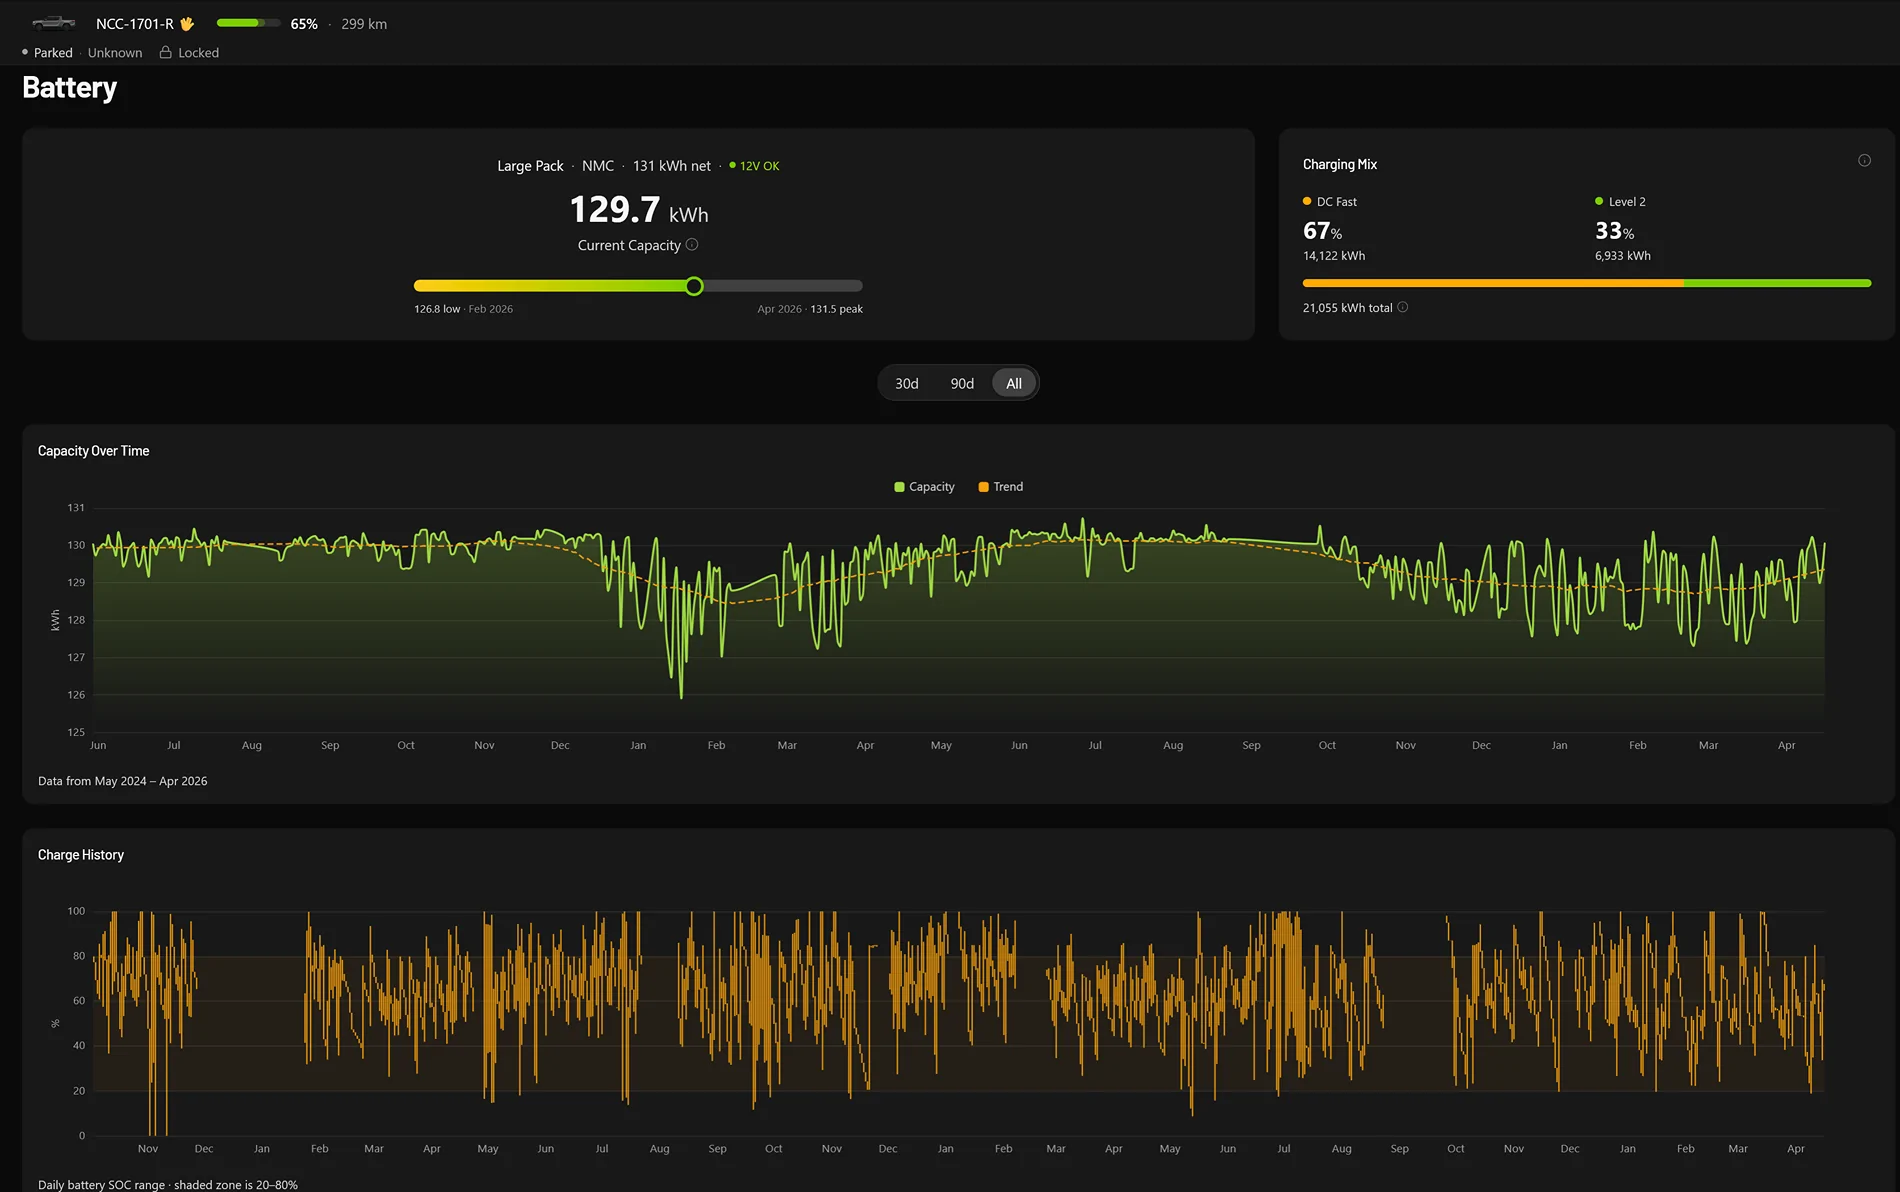Click the vehicle name NCC-1701-R

coord(135,23)
